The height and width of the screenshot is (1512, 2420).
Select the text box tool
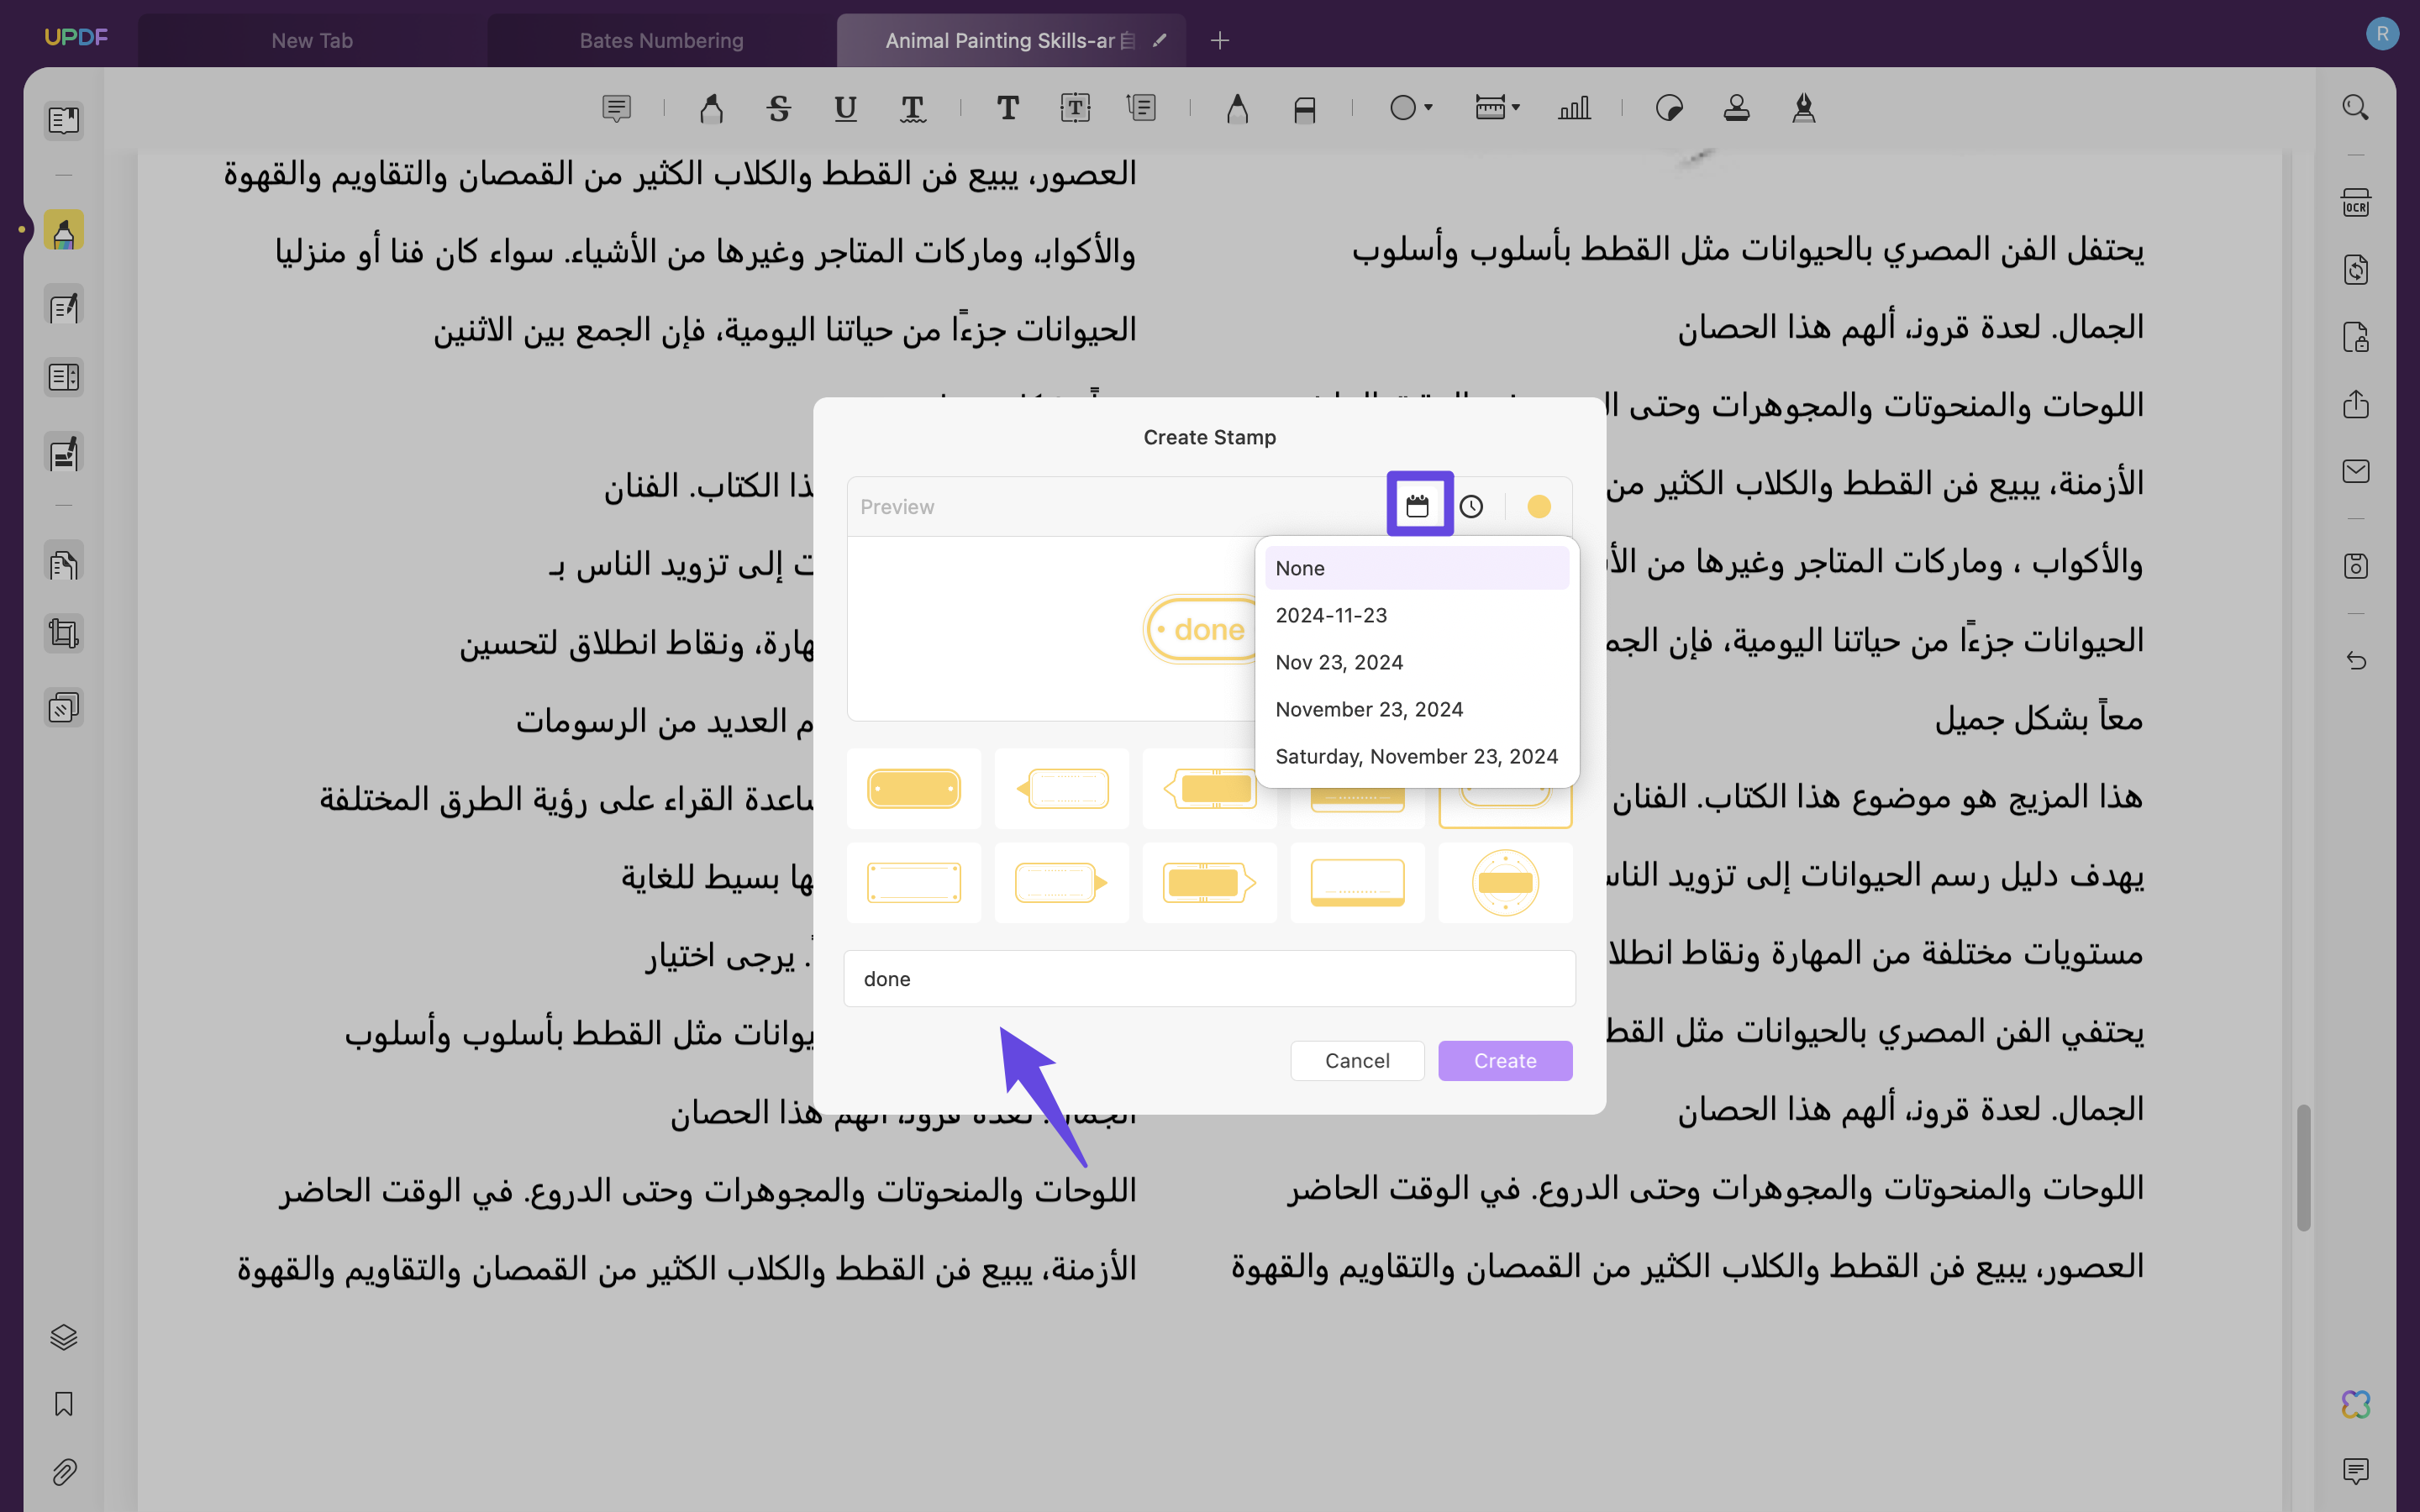pos(1075,108)
